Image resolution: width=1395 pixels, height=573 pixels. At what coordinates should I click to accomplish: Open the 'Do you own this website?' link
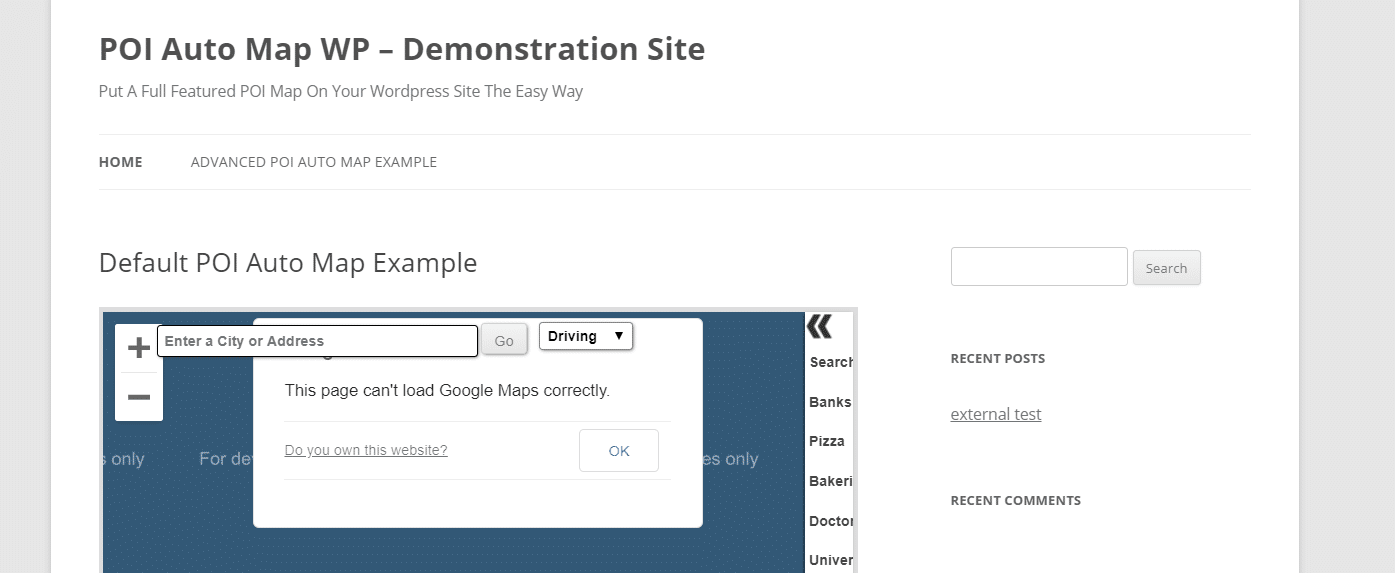pos(366,450)
